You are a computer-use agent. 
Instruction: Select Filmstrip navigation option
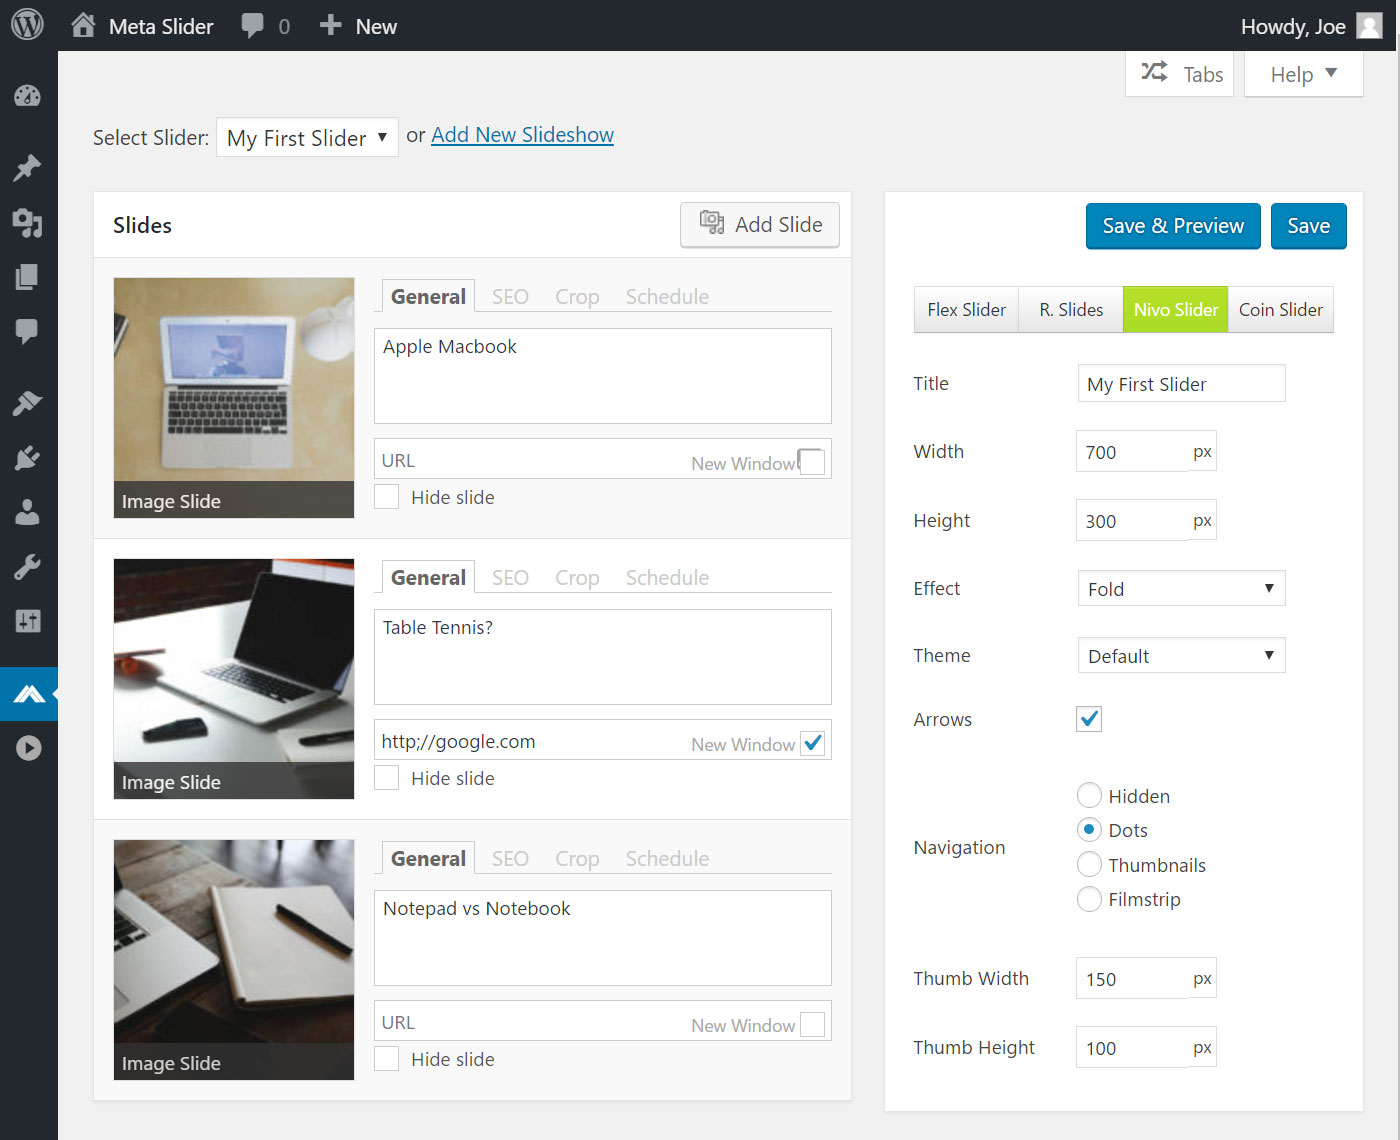point(1089,899)
